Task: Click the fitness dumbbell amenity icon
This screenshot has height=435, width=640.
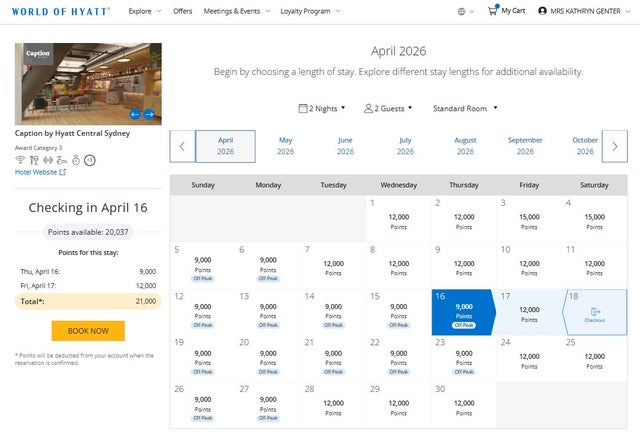Action: click(48, 160)
